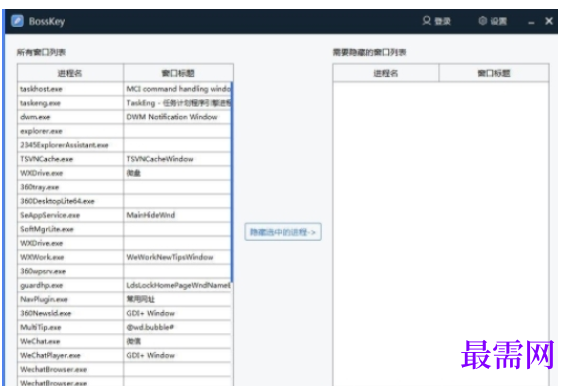Select the 360DesktopLite64.exe process
Image resolution: width=573 pixels, height=386 pixels.
70,201
